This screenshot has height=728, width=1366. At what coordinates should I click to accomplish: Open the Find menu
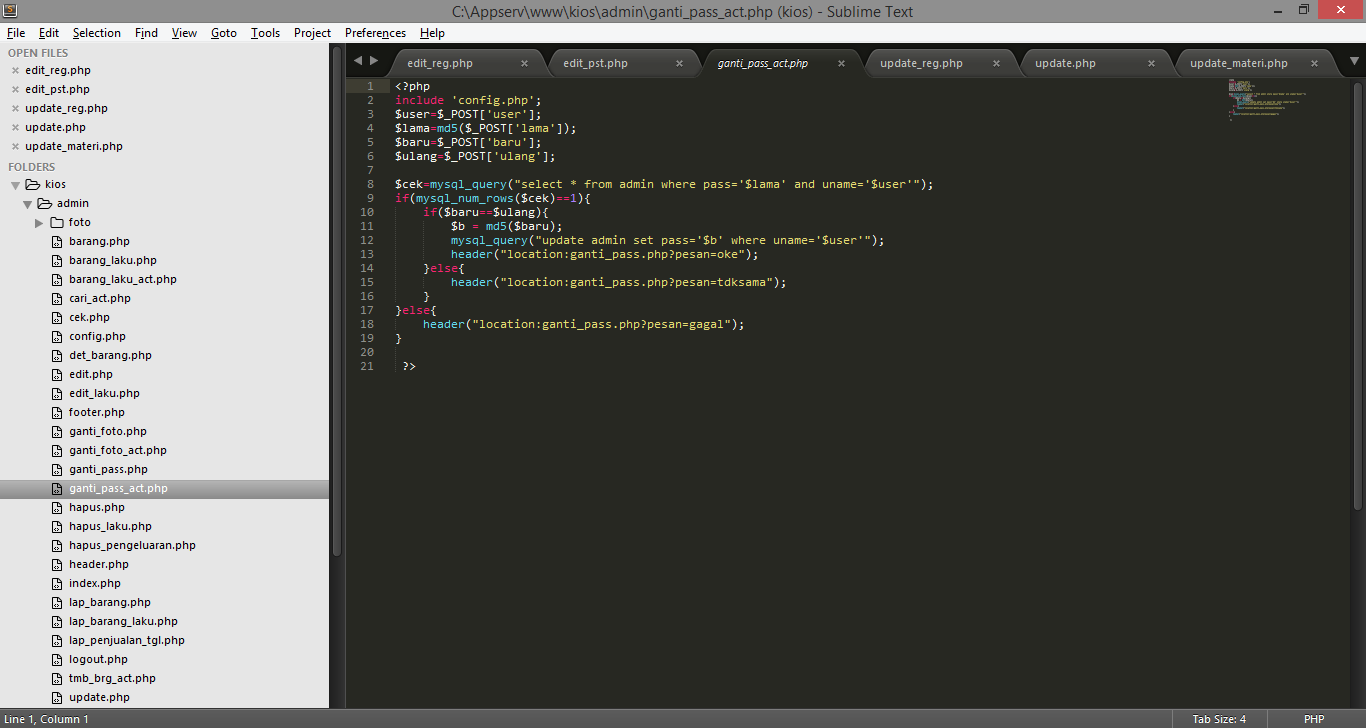pos(146,33)
